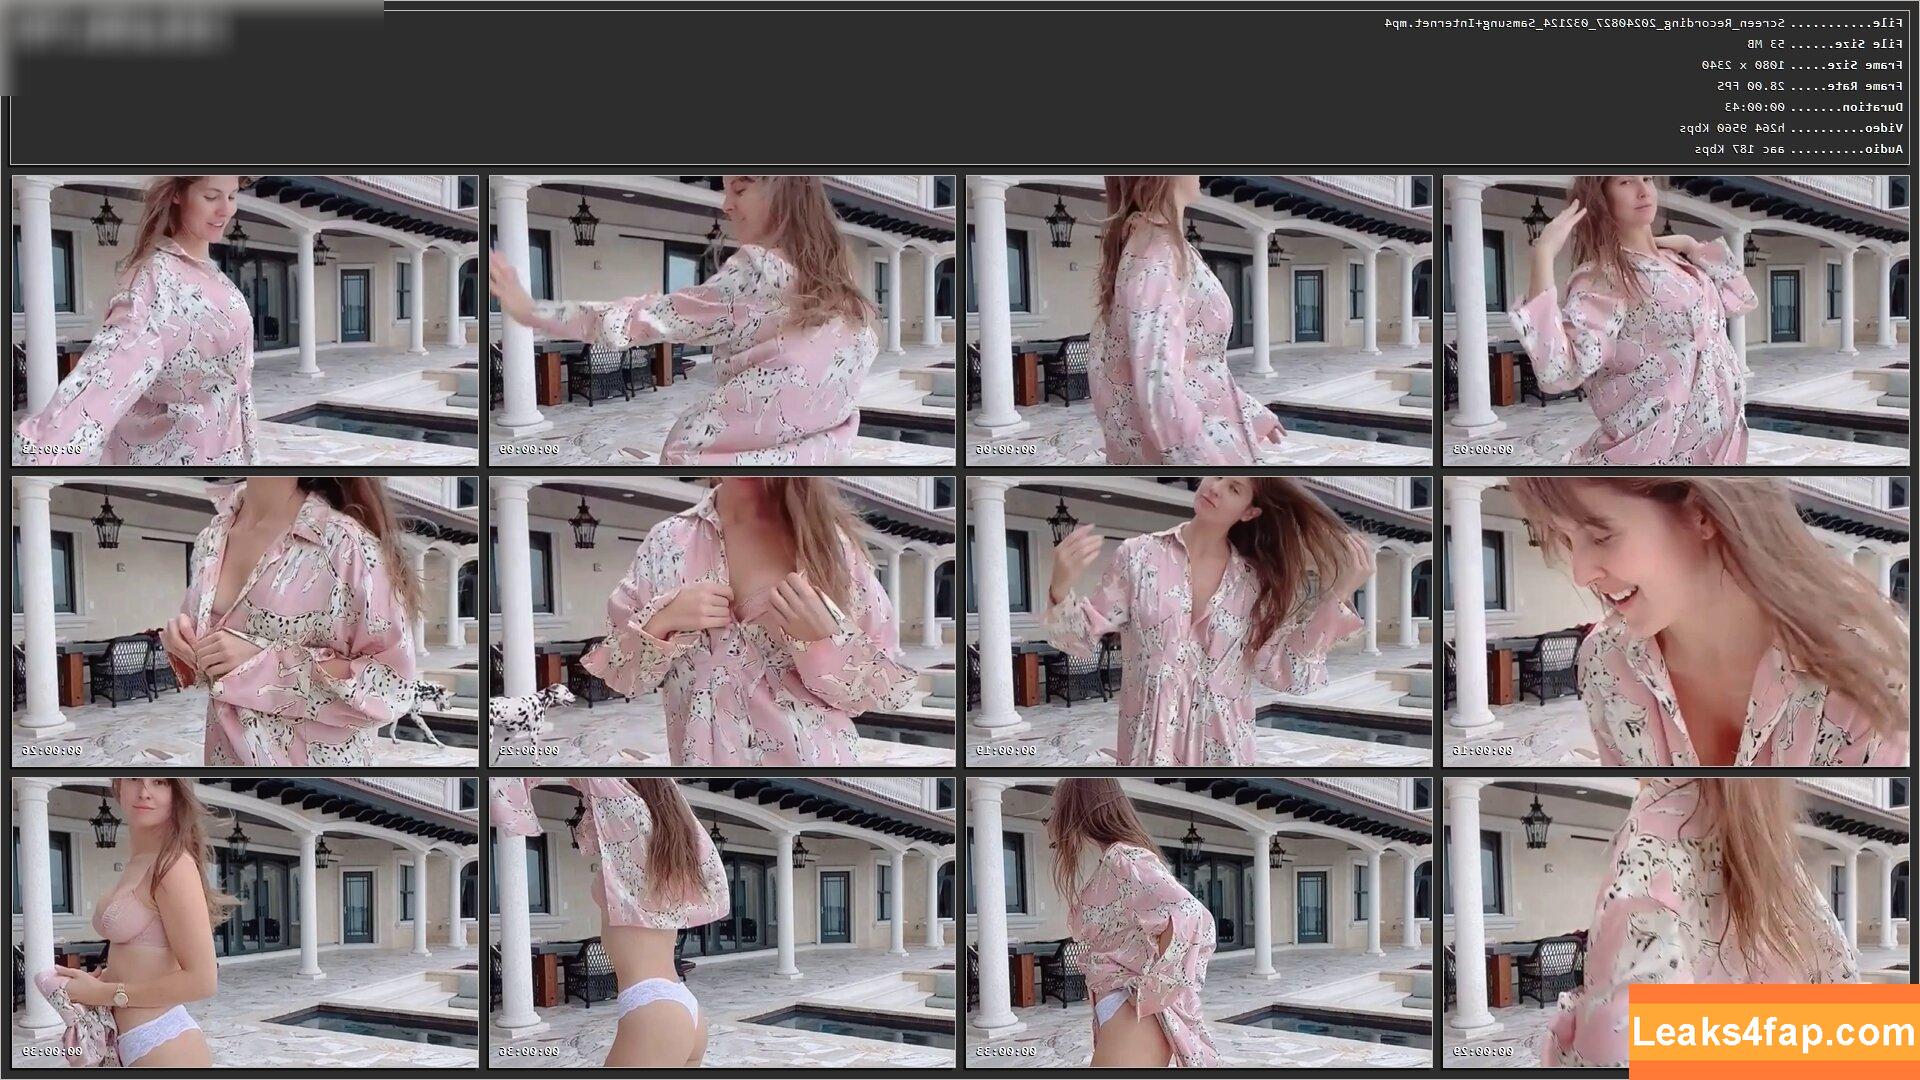Click the thumbnail frame stamped 00:00:26
Screen dimensions: 1920x1080
tap(245, 621)
